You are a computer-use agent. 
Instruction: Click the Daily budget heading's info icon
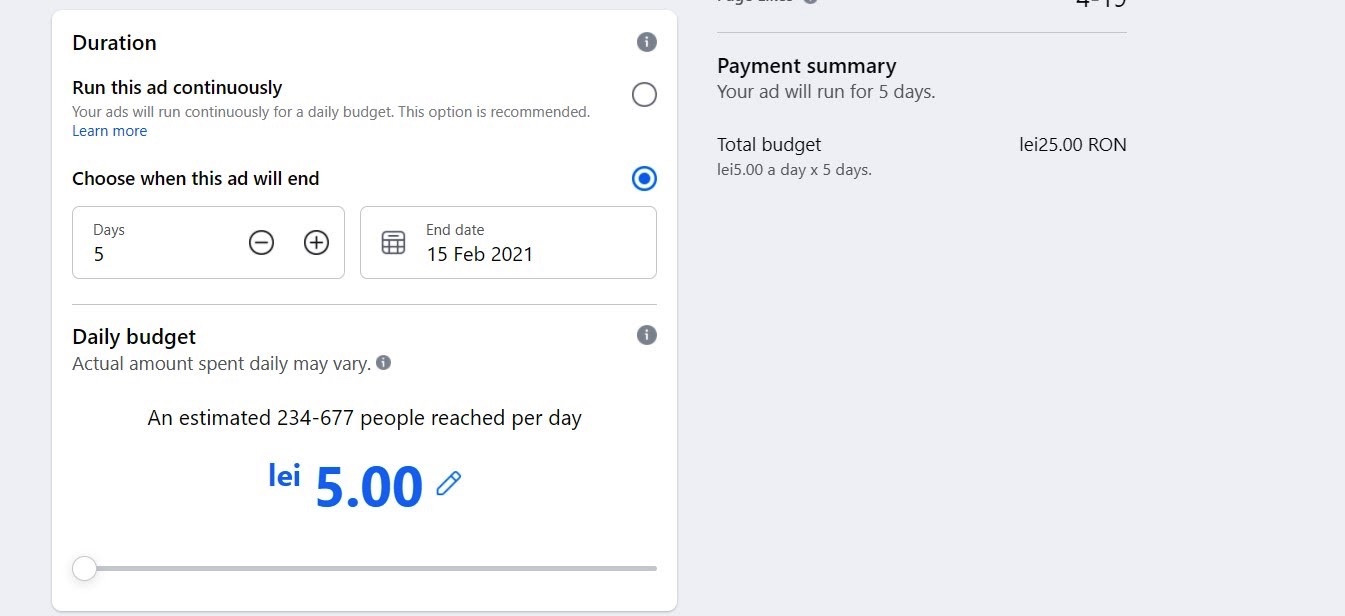click(x=647, y=335)
